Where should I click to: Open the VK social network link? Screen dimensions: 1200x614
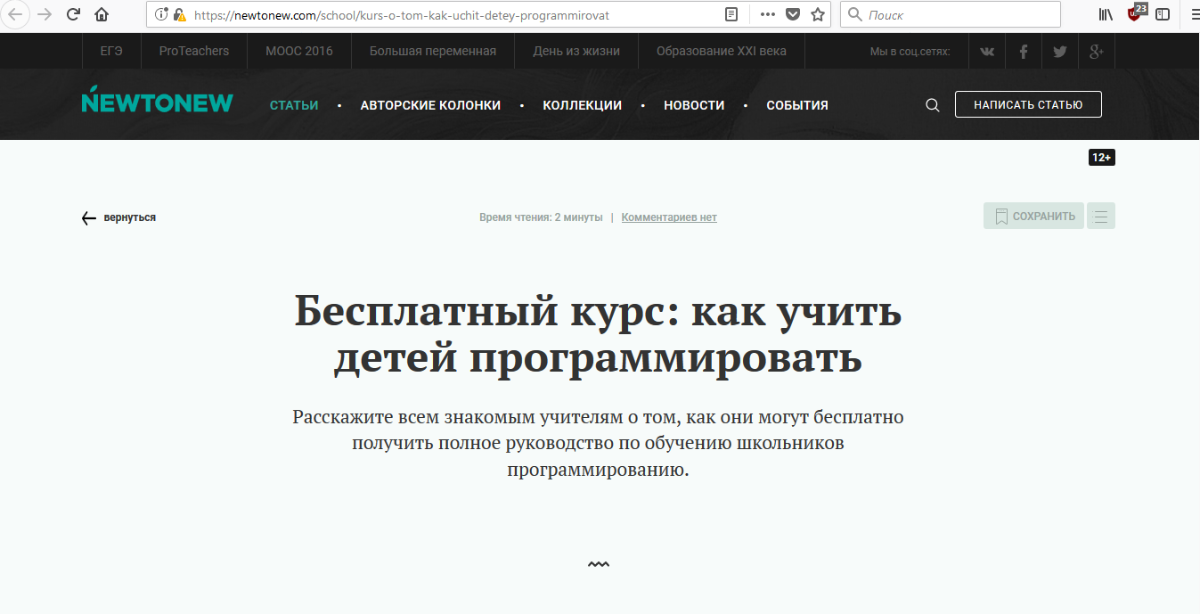(x=987, y=52)
